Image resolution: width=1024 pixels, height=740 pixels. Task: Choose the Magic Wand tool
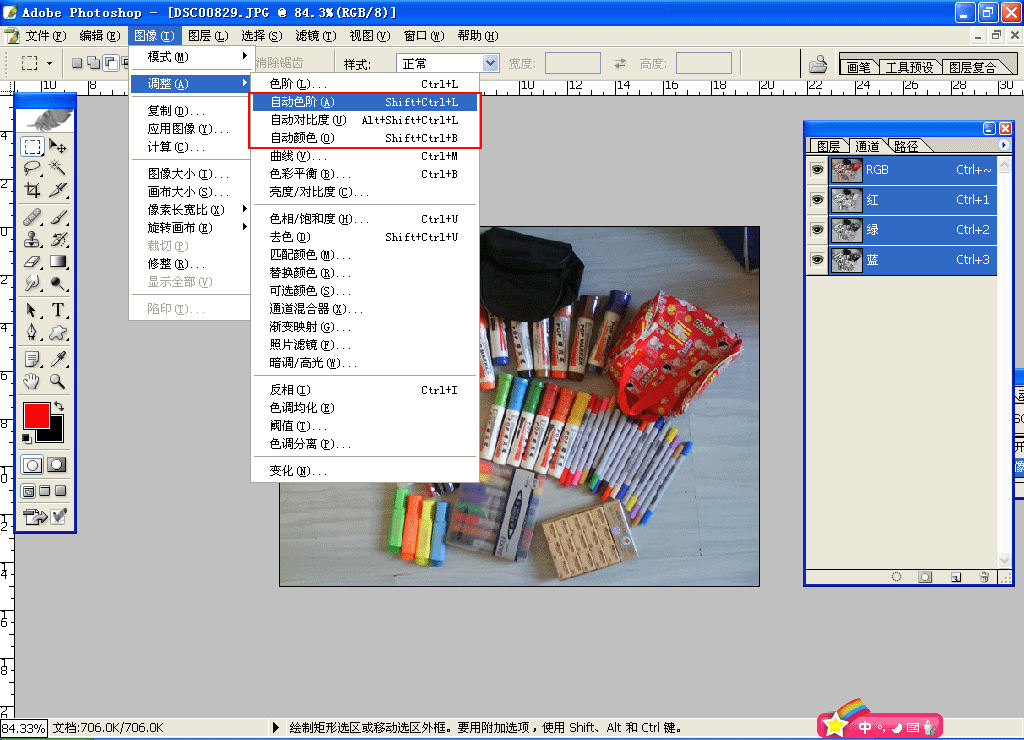pyautogui.click(x=57, y=169)
